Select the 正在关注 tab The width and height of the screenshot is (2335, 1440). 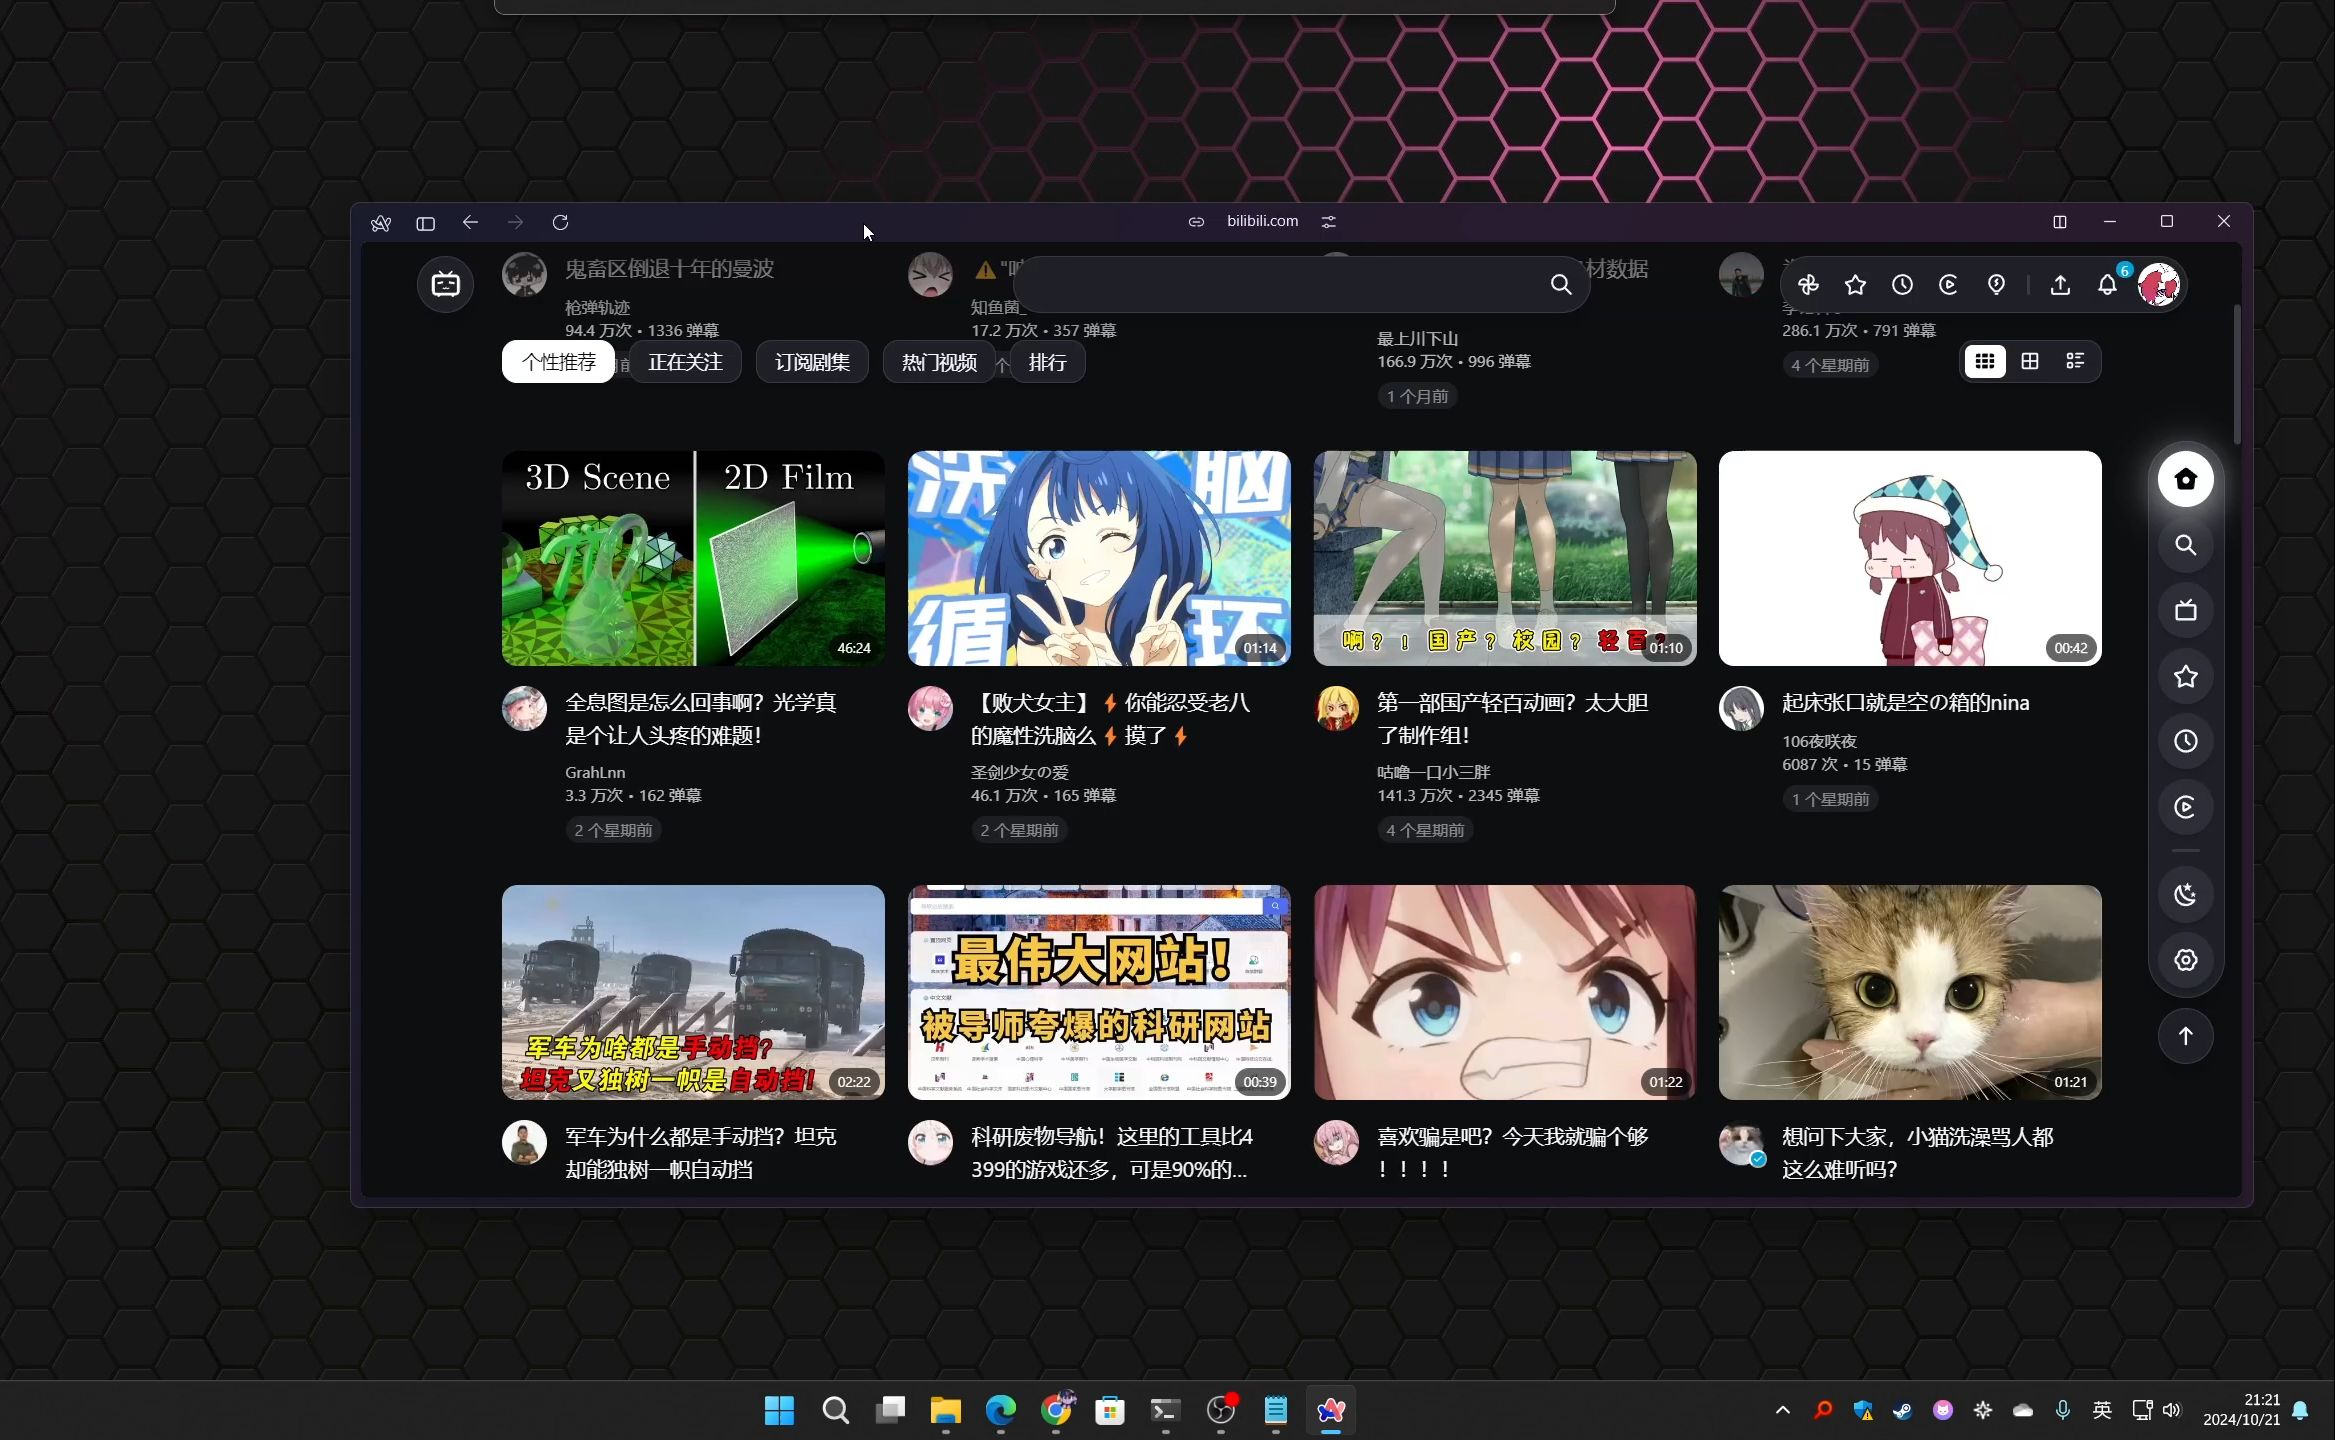point(685,362)
